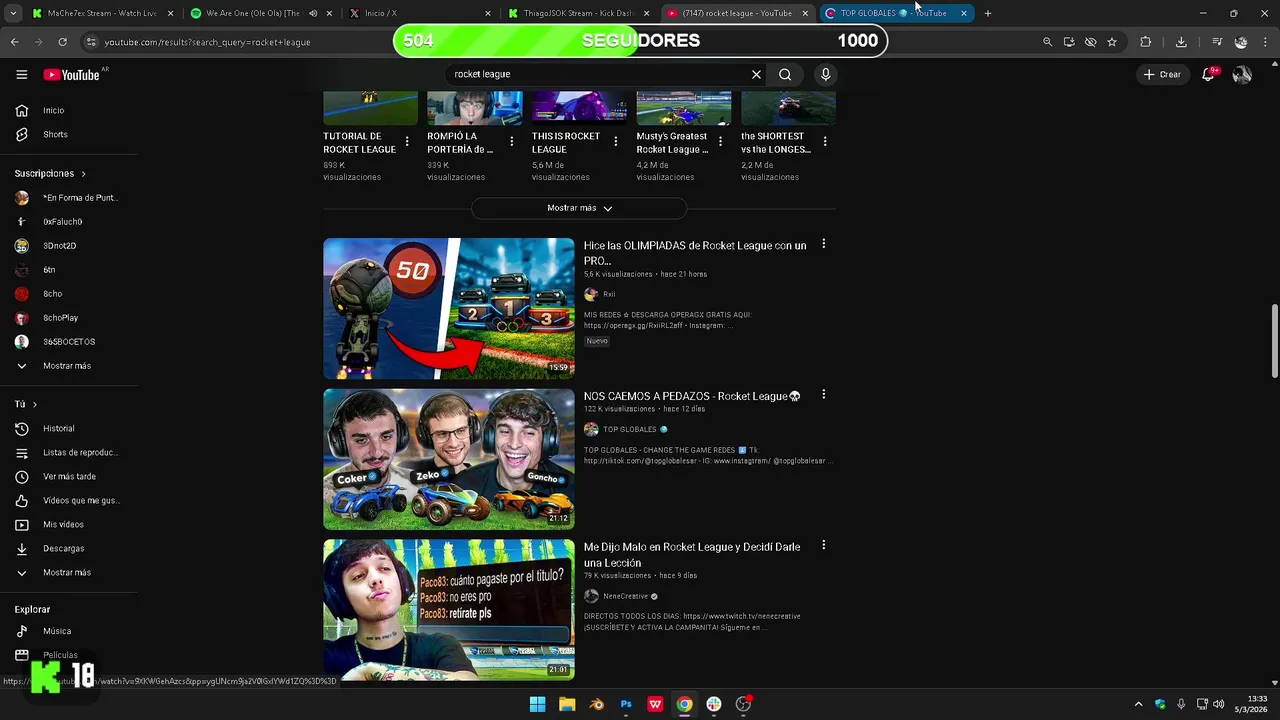Click the YouTube logo
The width and height of the screenshot is (1280, 720).
pyautogui.click(x=72, y=74)
